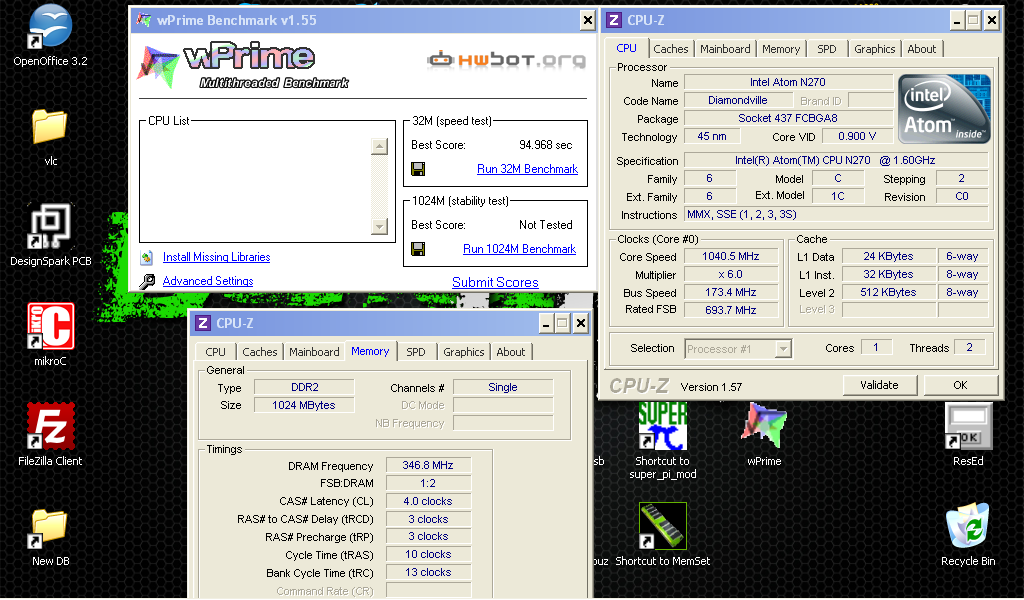Click the Bus Speed value 173.4 MHz

point(731,292)
